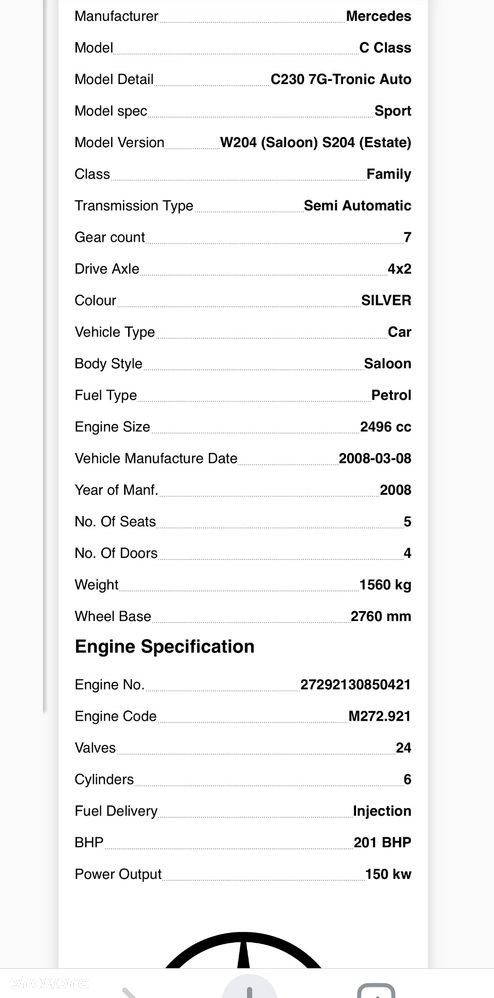Viewport: 494px width, 998px height.
Task: Click the C230 7G-Tronic Auto model detail
Action: (341, 80)
